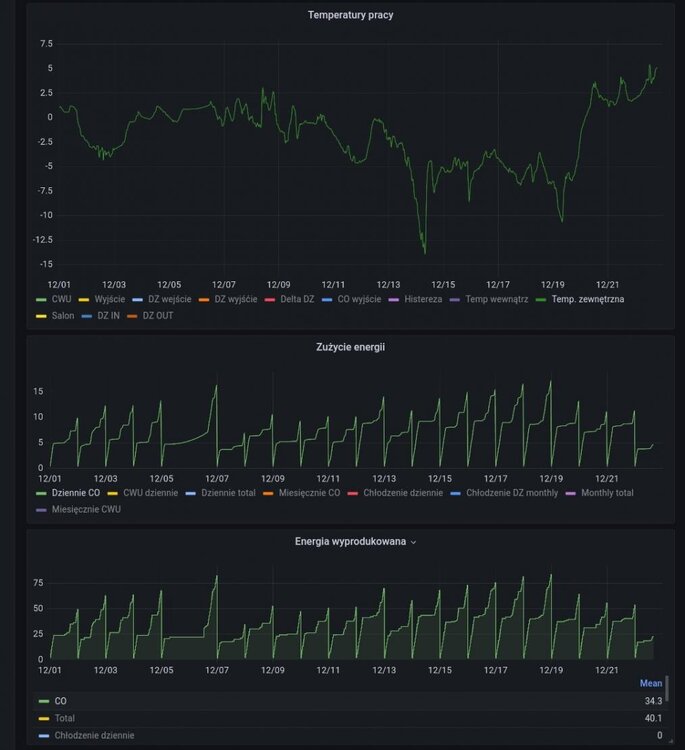The image size is (685, 750).
Task: Sort the legend by the Mean column
Action: [x=650, y=683]
